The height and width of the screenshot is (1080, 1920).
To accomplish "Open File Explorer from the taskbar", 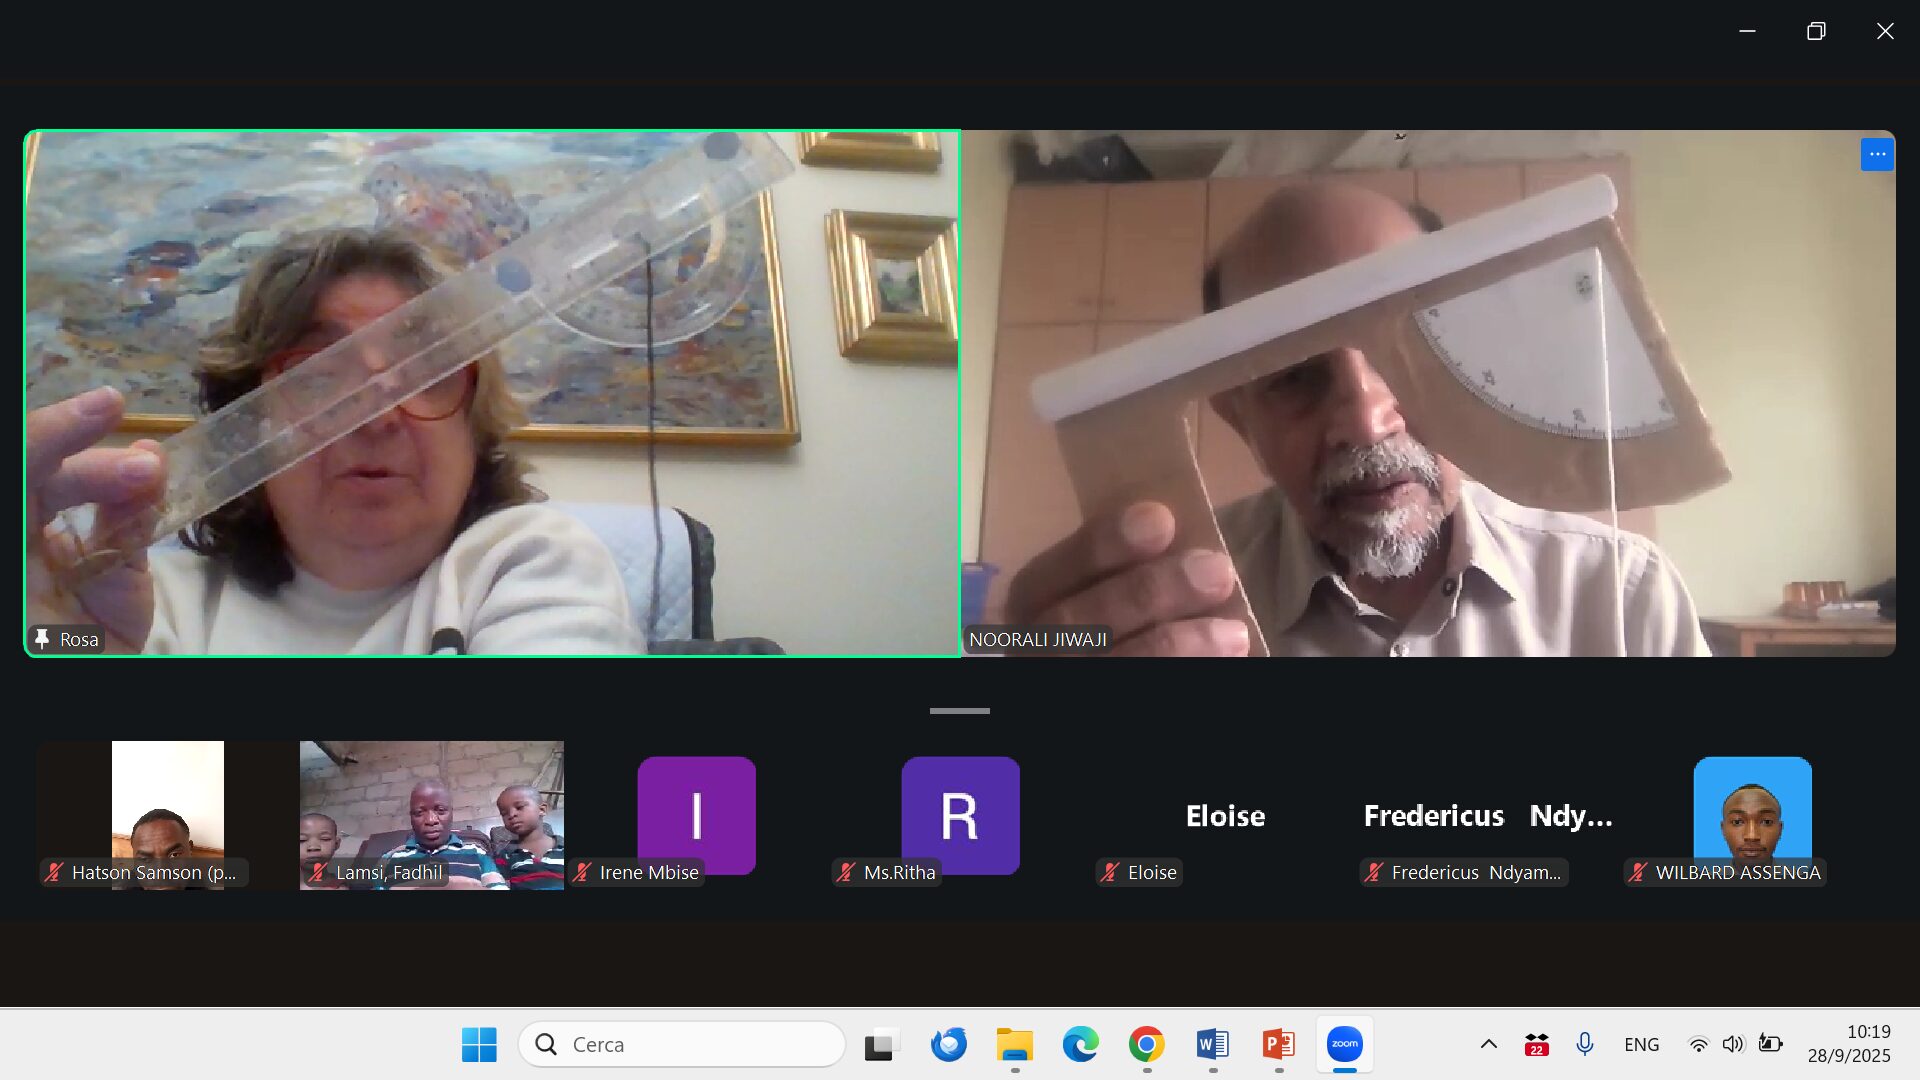I will (x=1014, y=1044).
